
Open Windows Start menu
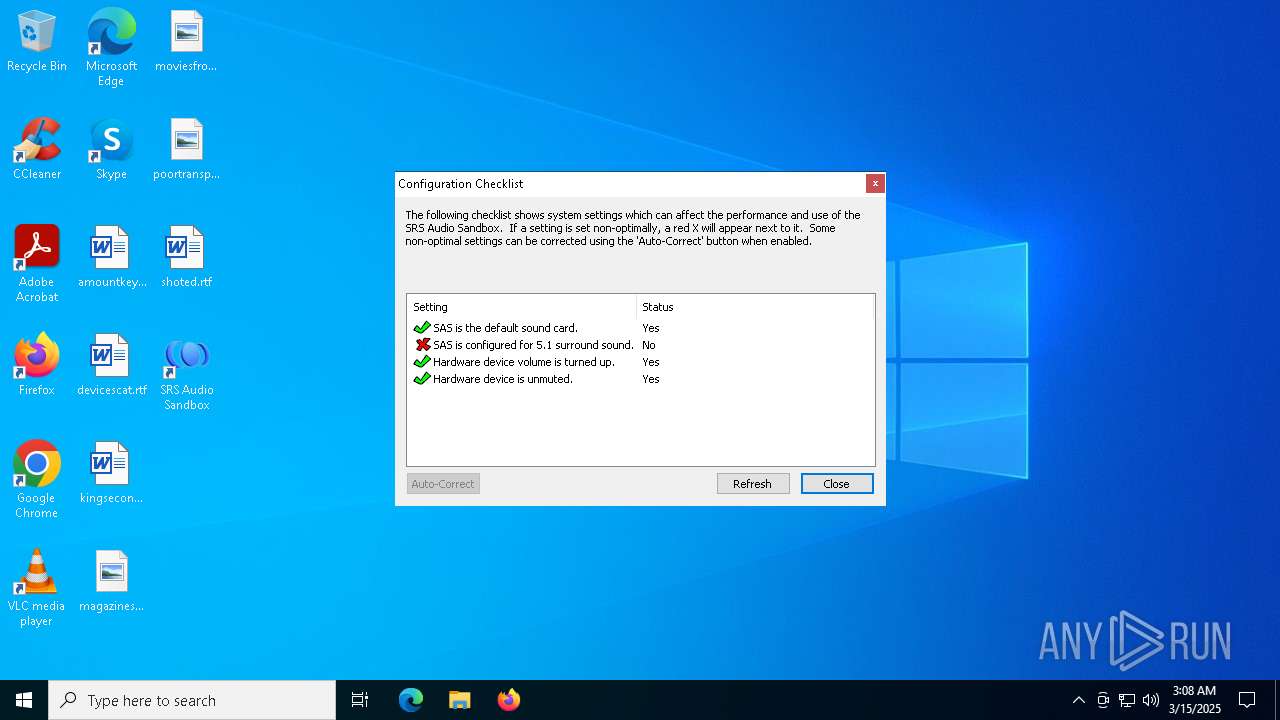click(24, 700)
